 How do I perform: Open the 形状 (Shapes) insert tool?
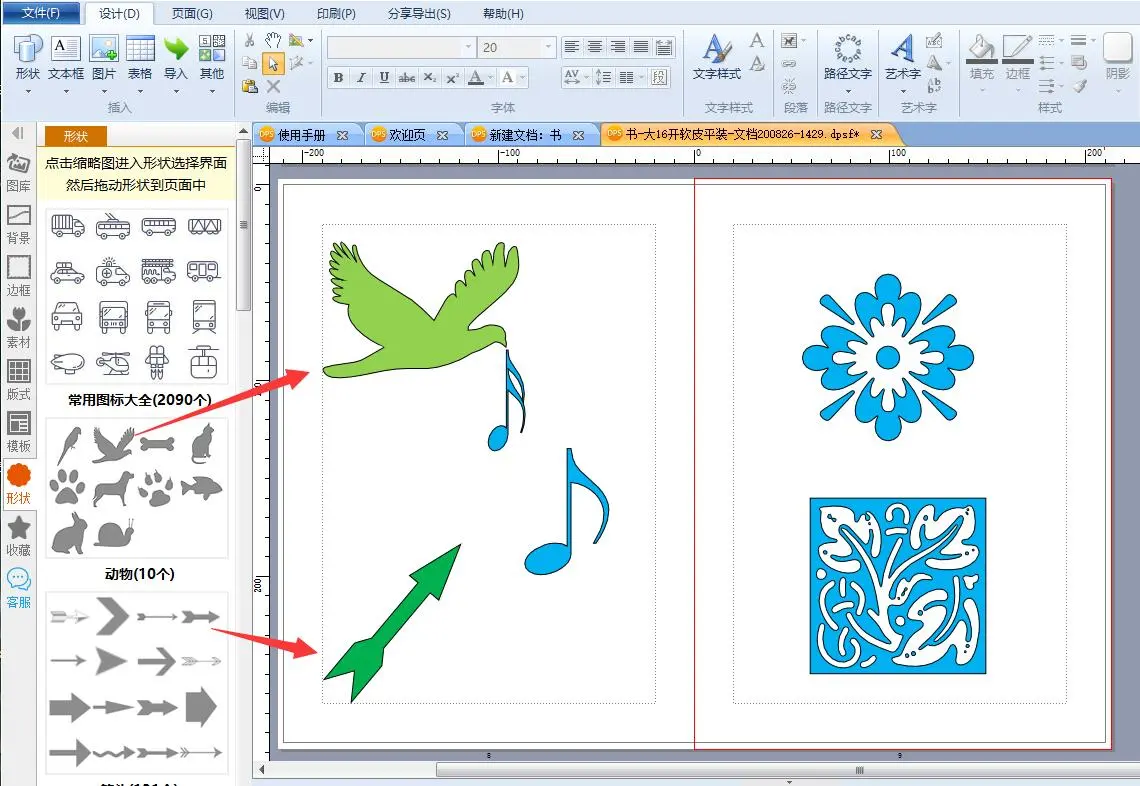pos(28,50)
